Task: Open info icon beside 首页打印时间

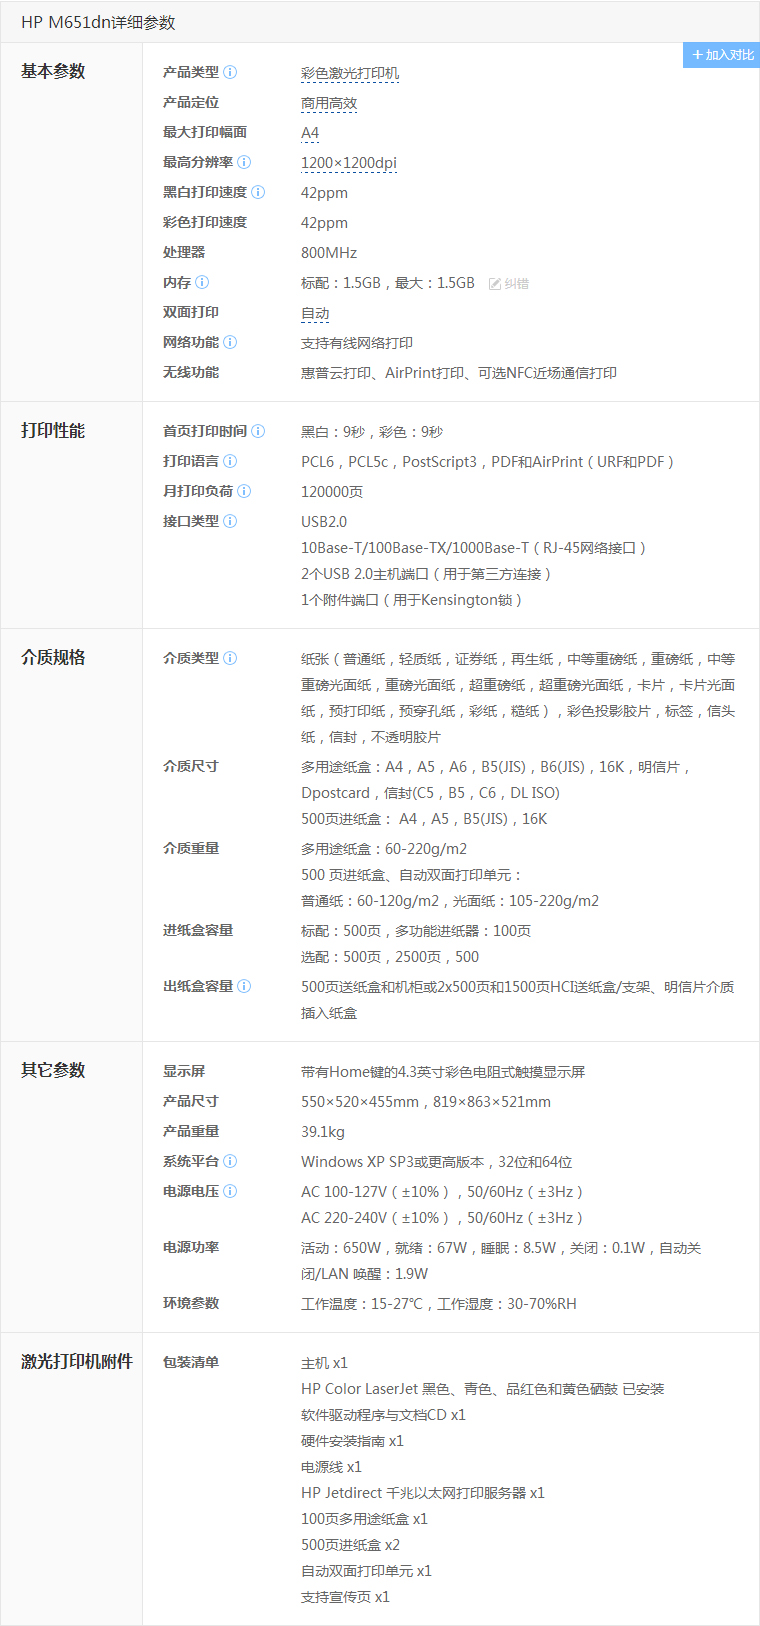Action: coord(258,431)
